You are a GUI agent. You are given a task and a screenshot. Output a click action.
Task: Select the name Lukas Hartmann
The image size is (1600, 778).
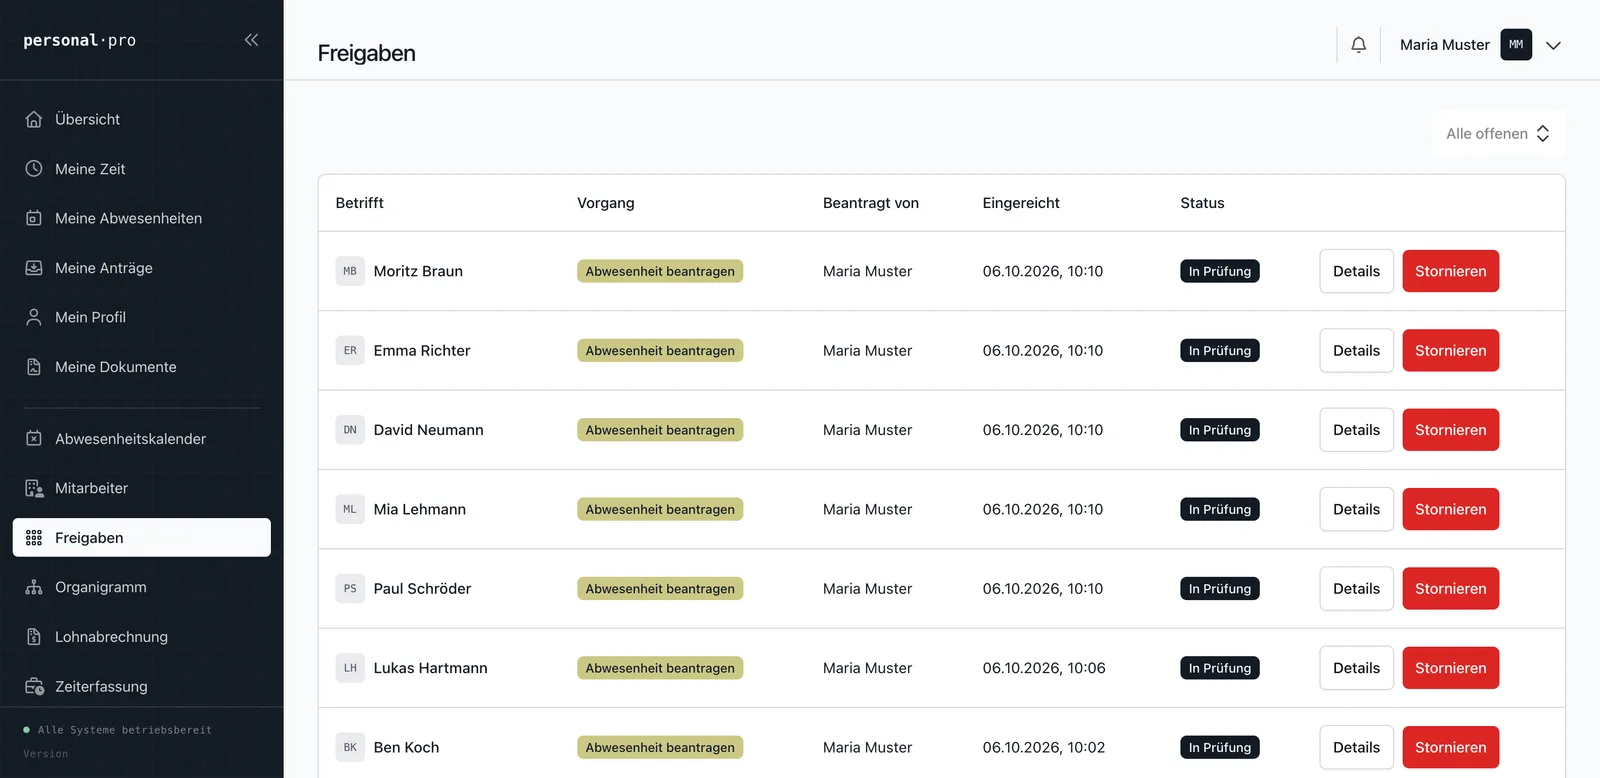(430, 668)
